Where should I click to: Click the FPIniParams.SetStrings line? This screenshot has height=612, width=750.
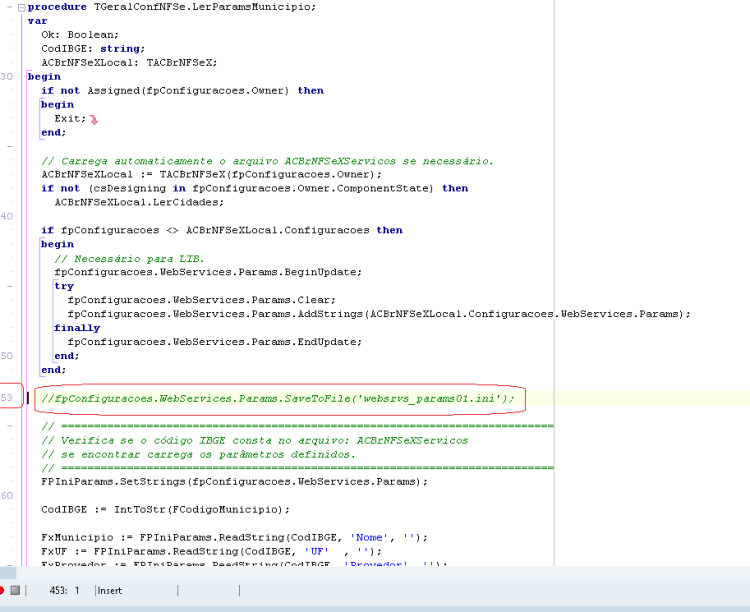(234, 482)
